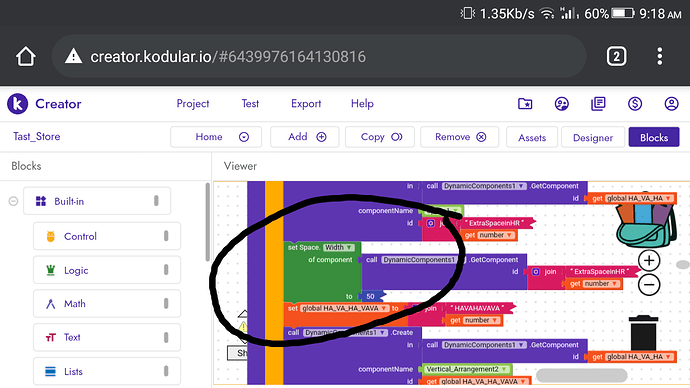Collapse the Built-in blocks tree
The width and height of the screenshot is (690, 388).
pyautogui.click(x=13, y=201)
